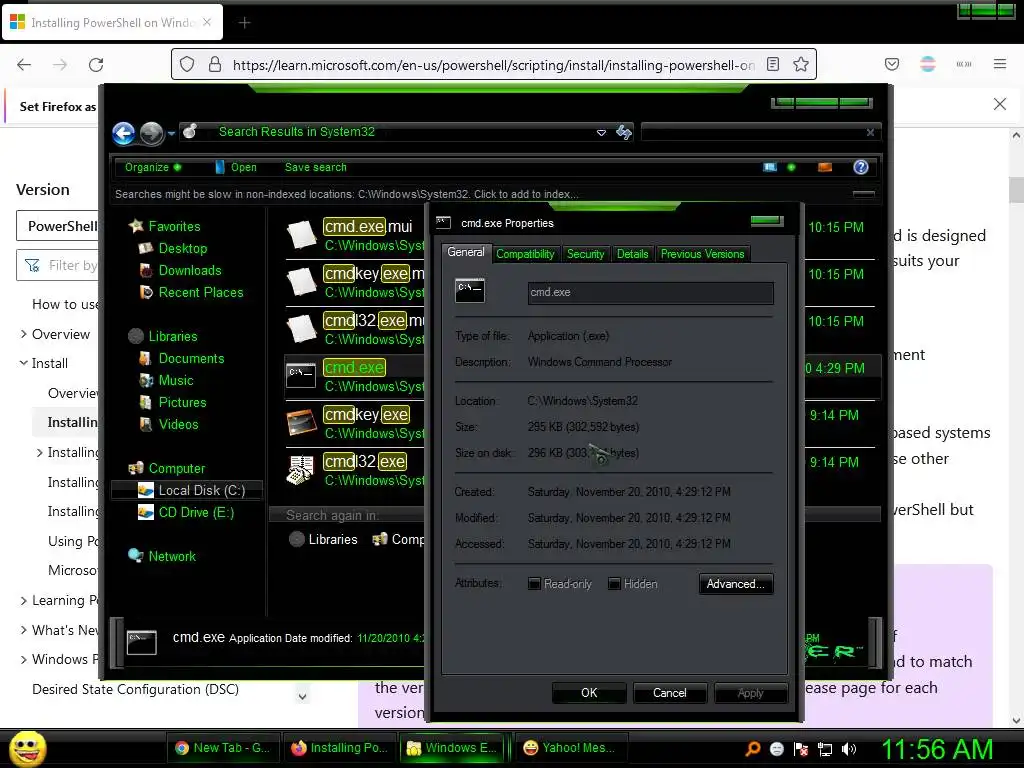1024x768 pixels.
Task: Click Explorer back navigation arrow
Action: (123, 133)
